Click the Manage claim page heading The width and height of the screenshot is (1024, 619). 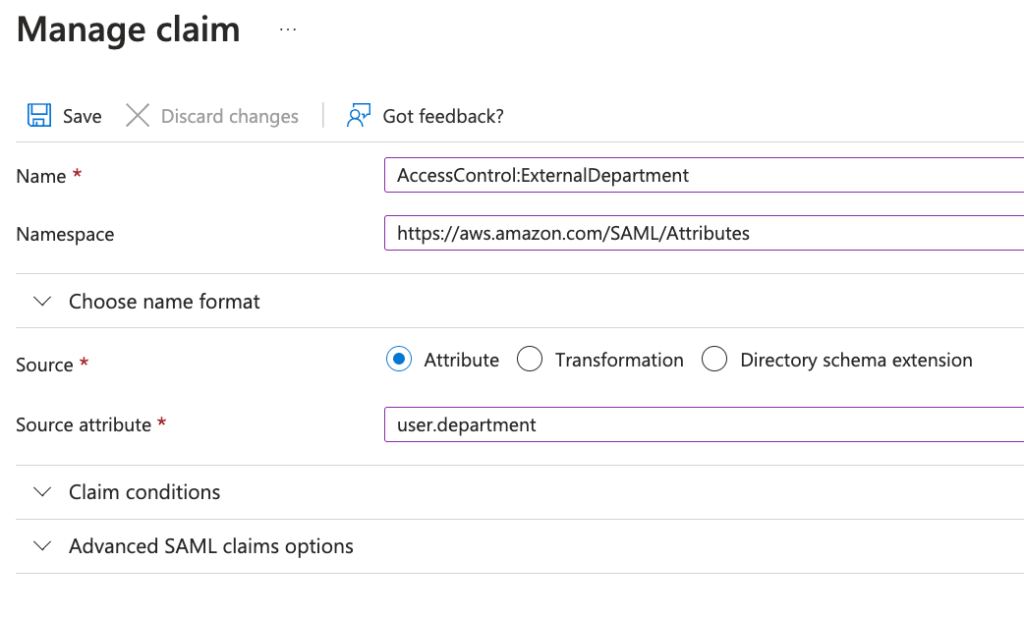128,30
